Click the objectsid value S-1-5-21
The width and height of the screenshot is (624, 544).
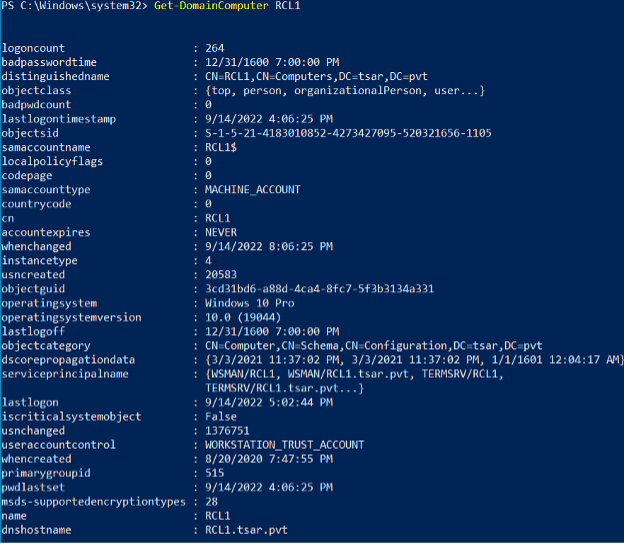pyautogui.click(x=348, y=133)
